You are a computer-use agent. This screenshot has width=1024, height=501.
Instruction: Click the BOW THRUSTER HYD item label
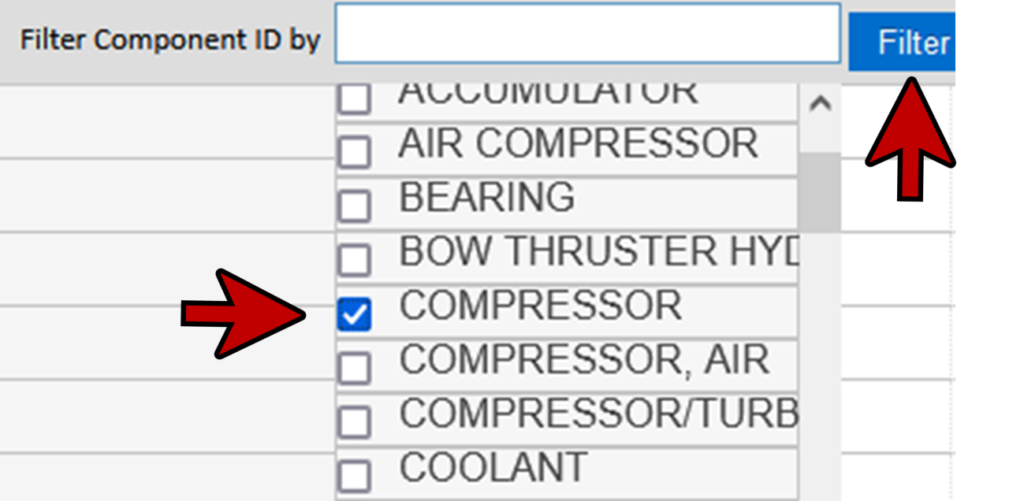pyautogui.click(x=598, y=252)
